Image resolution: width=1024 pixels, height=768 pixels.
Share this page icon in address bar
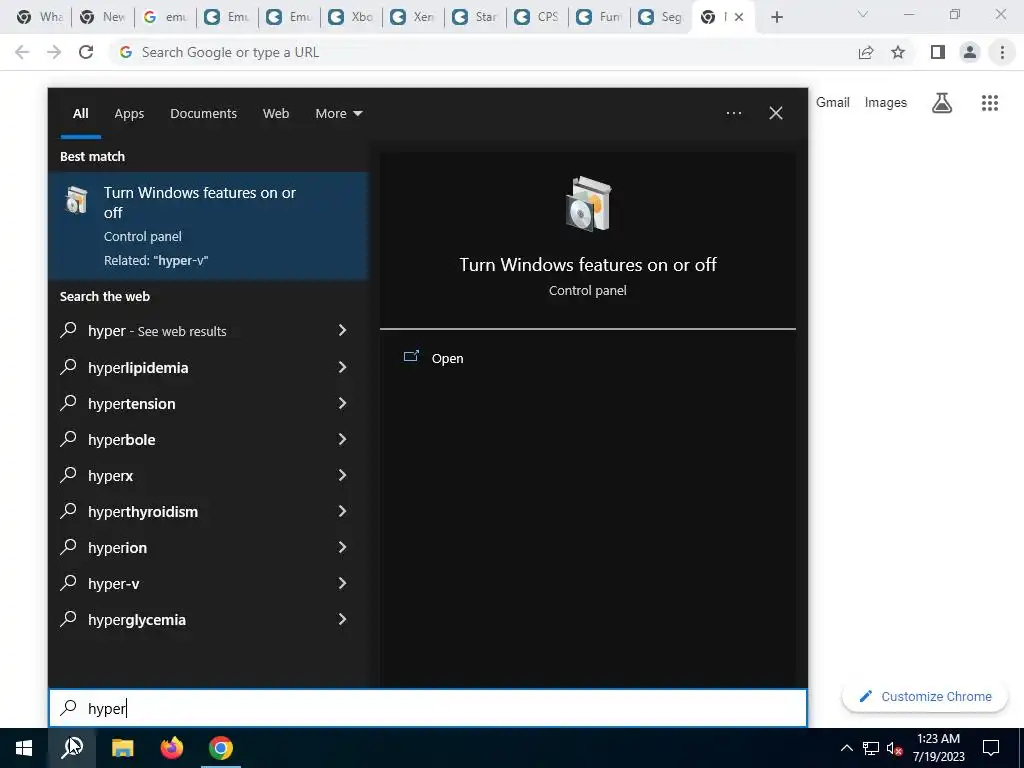coord(866,52)
